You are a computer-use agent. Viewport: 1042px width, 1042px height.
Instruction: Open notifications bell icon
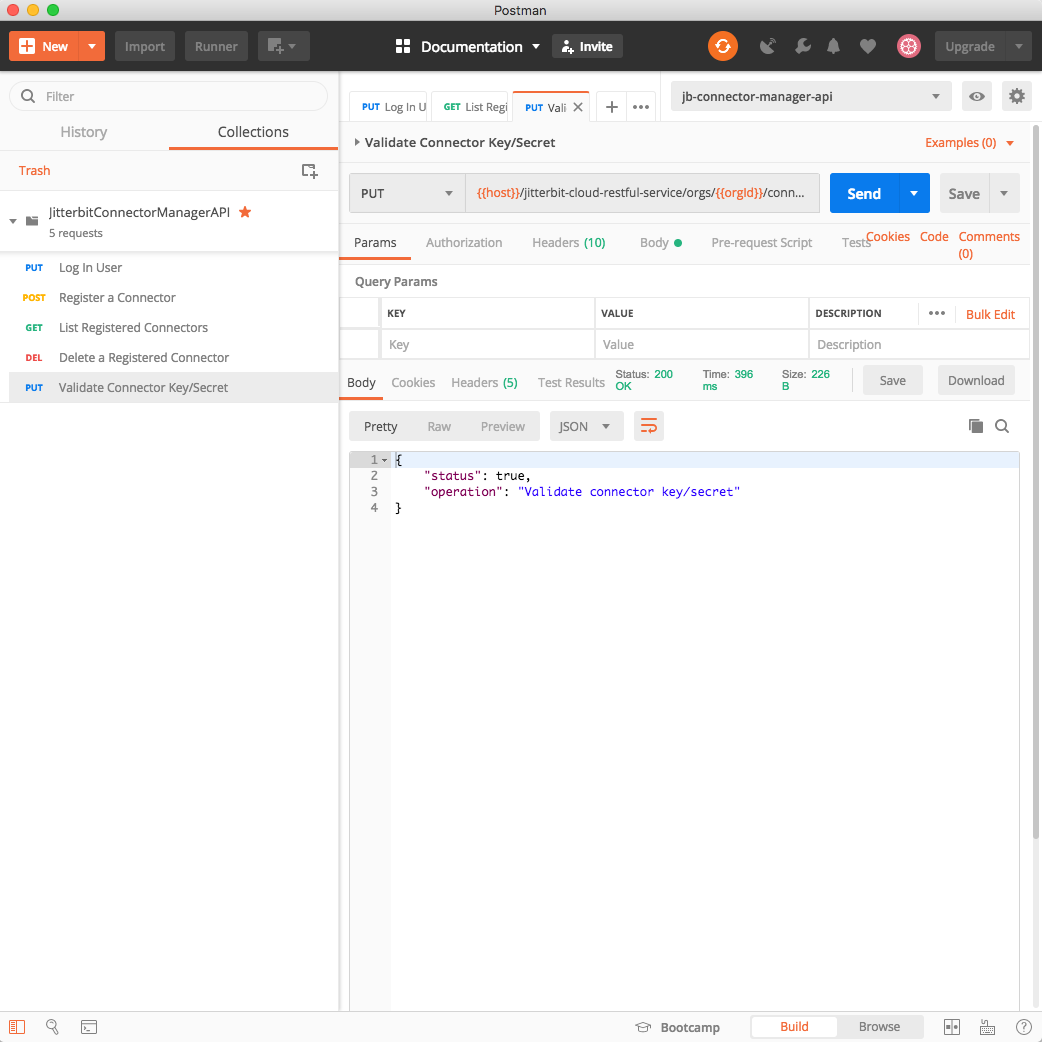pos(833,46)
